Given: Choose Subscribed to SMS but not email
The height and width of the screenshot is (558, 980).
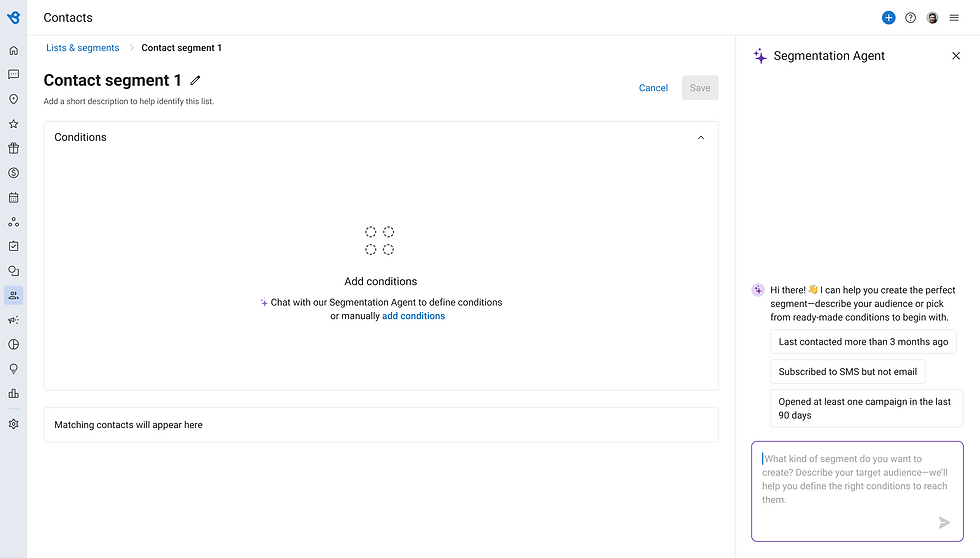Looking at the screenshot, I should coord(848,372).
